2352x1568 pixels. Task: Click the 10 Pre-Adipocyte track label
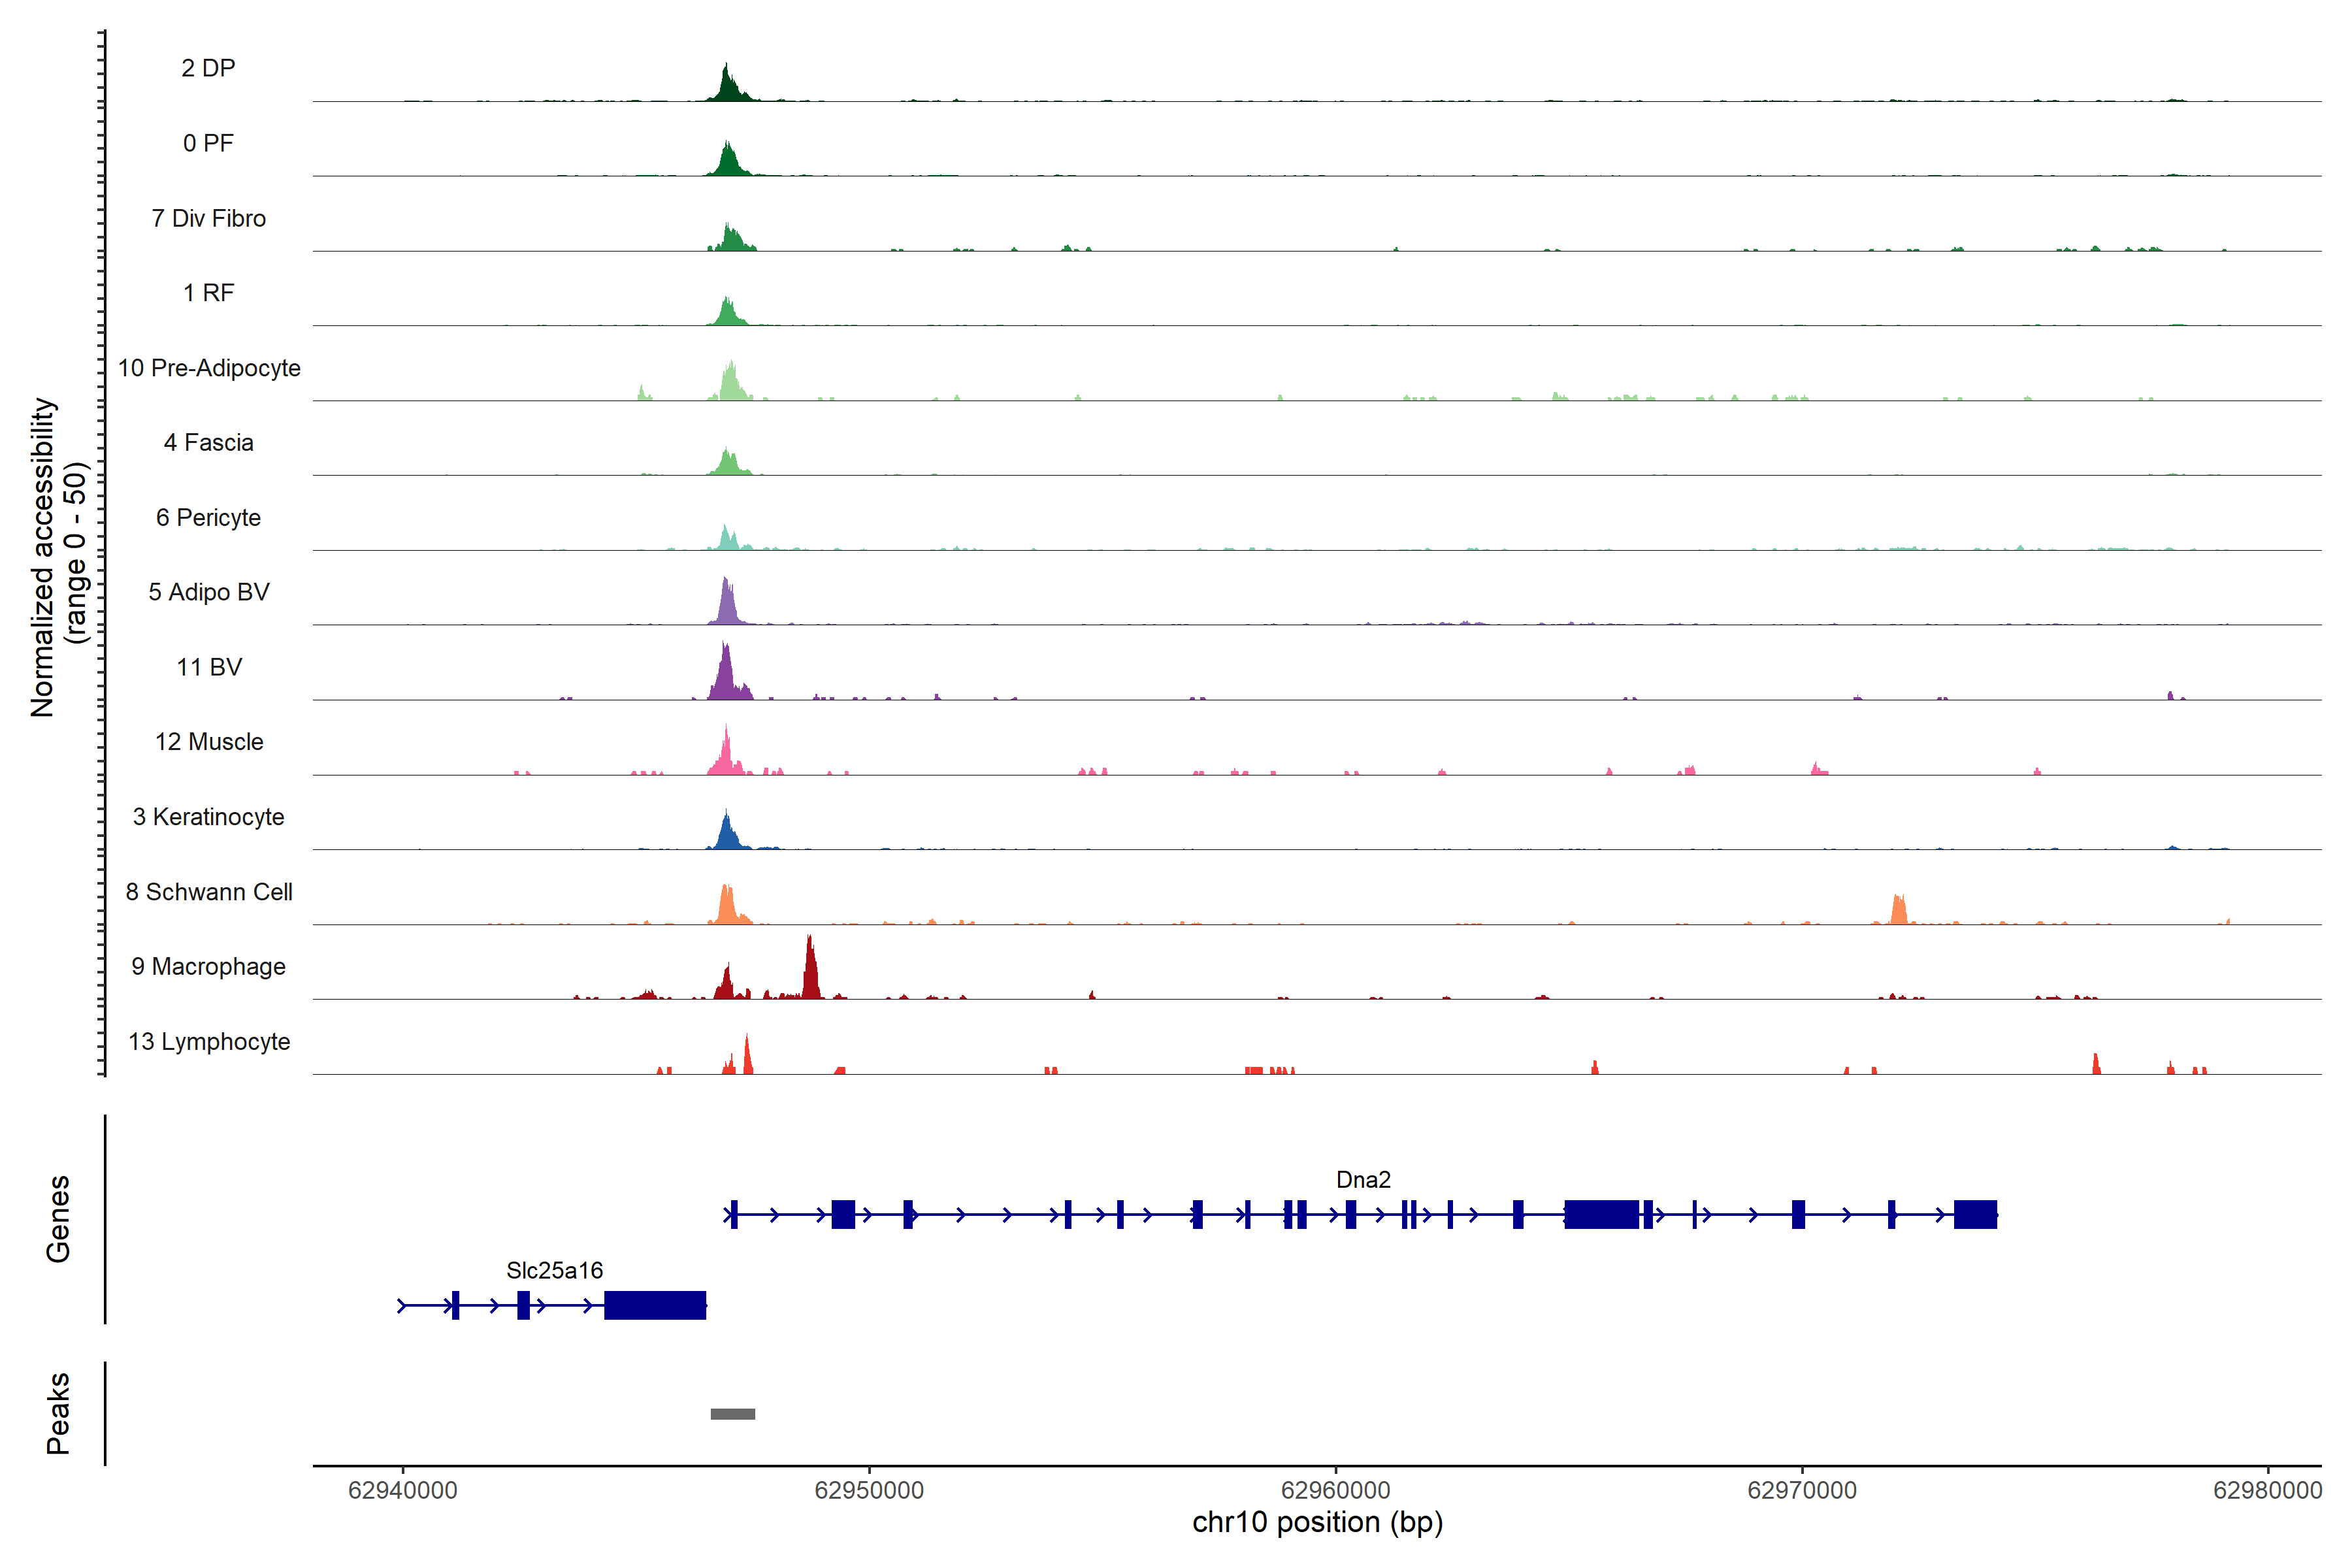pos(208,368)
